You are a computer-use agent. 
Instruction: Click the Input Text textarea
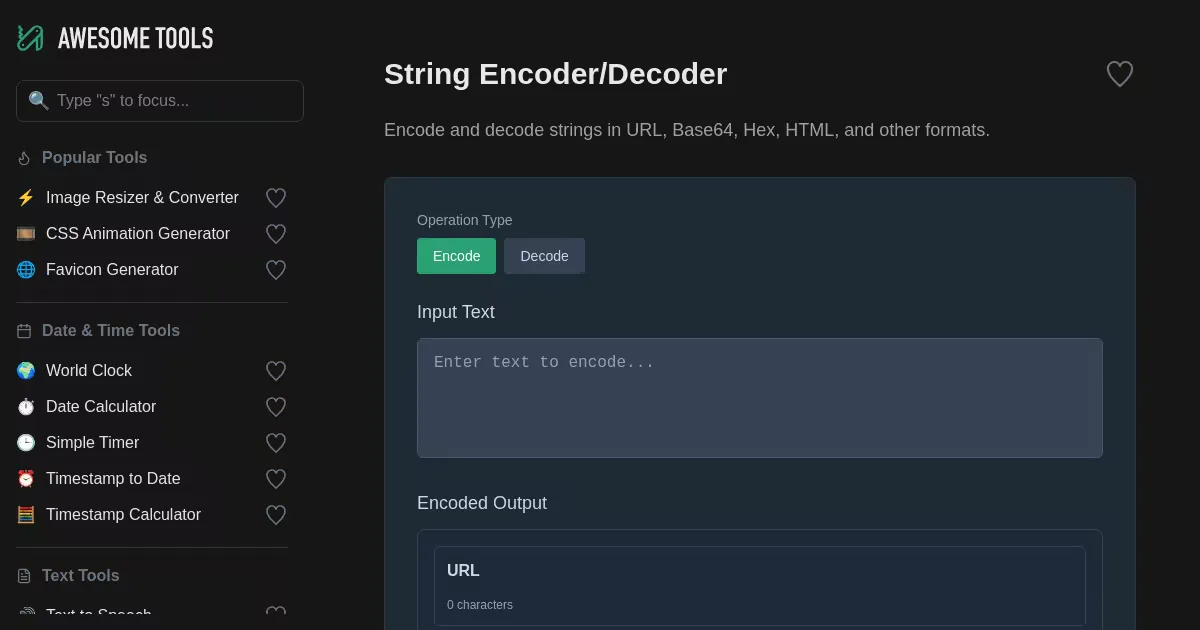coord(759,398)
